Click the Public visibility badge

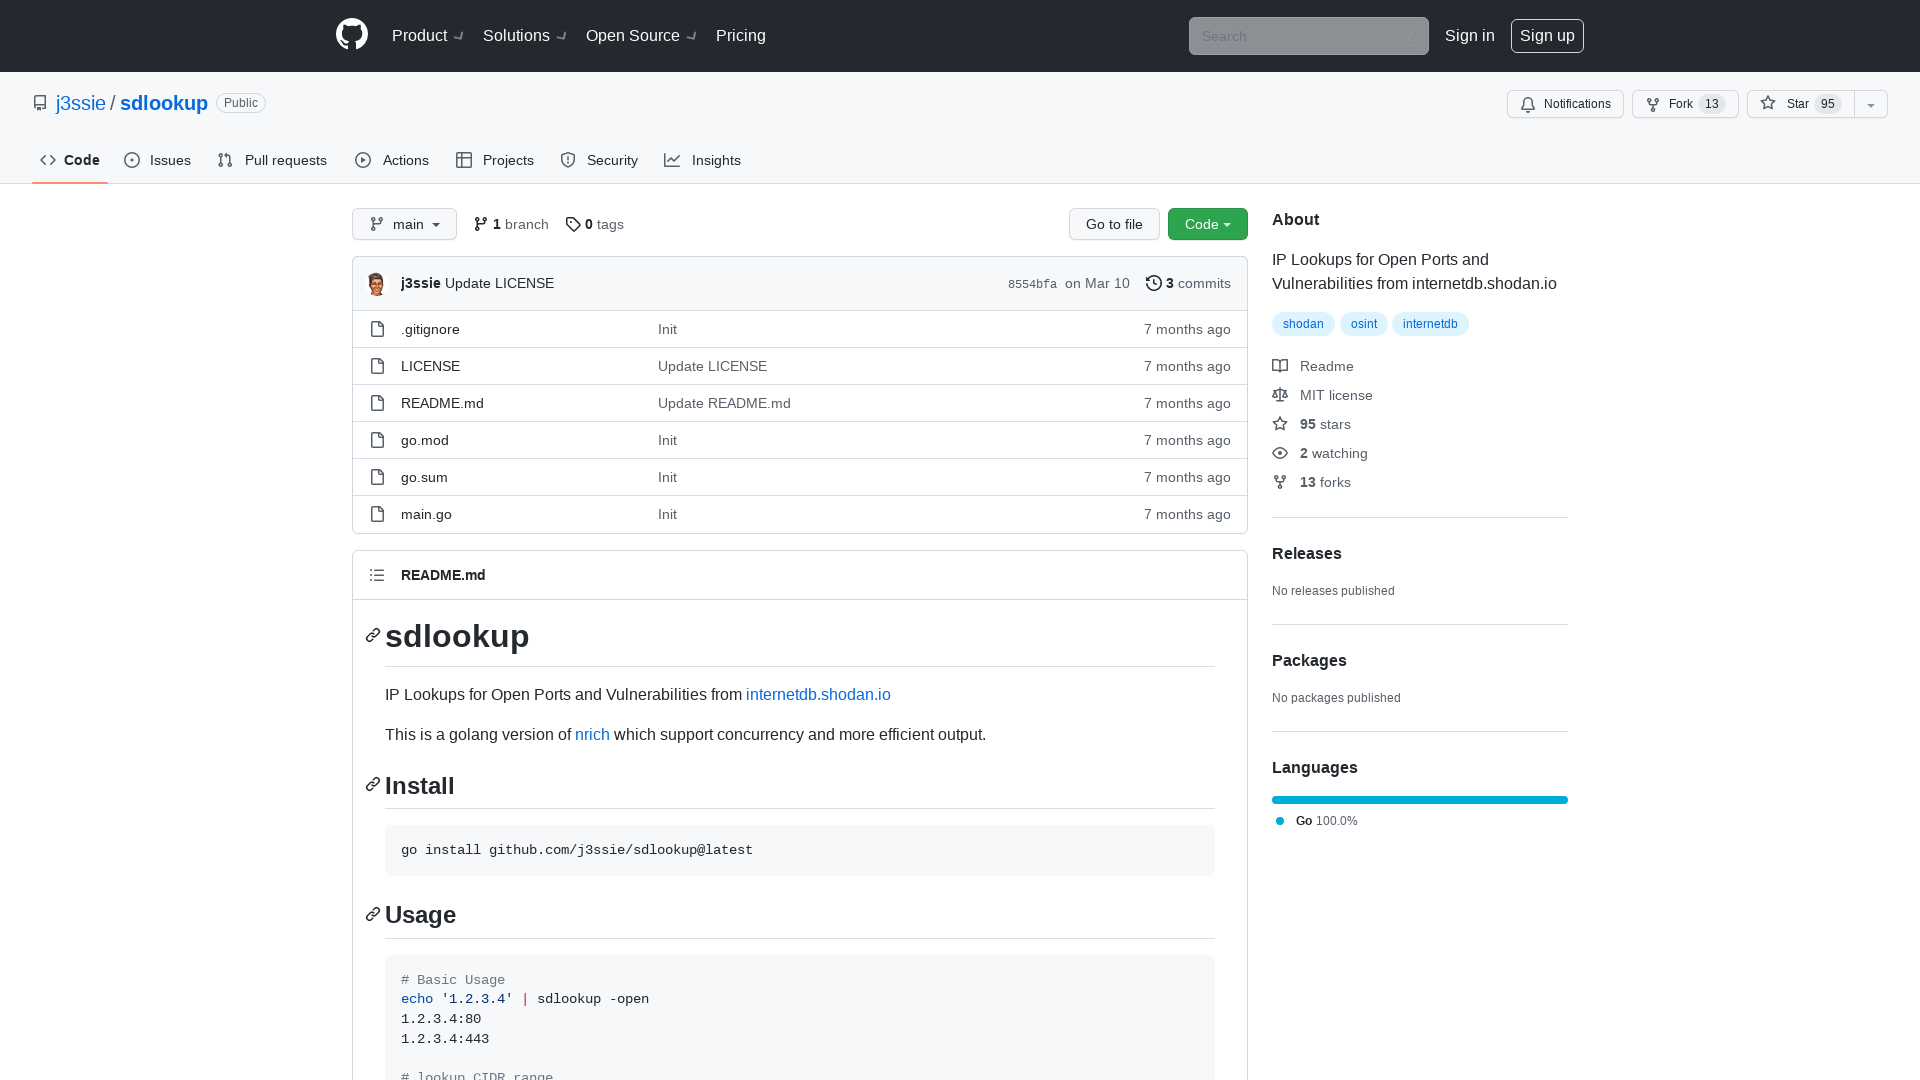tap(241, 103)
